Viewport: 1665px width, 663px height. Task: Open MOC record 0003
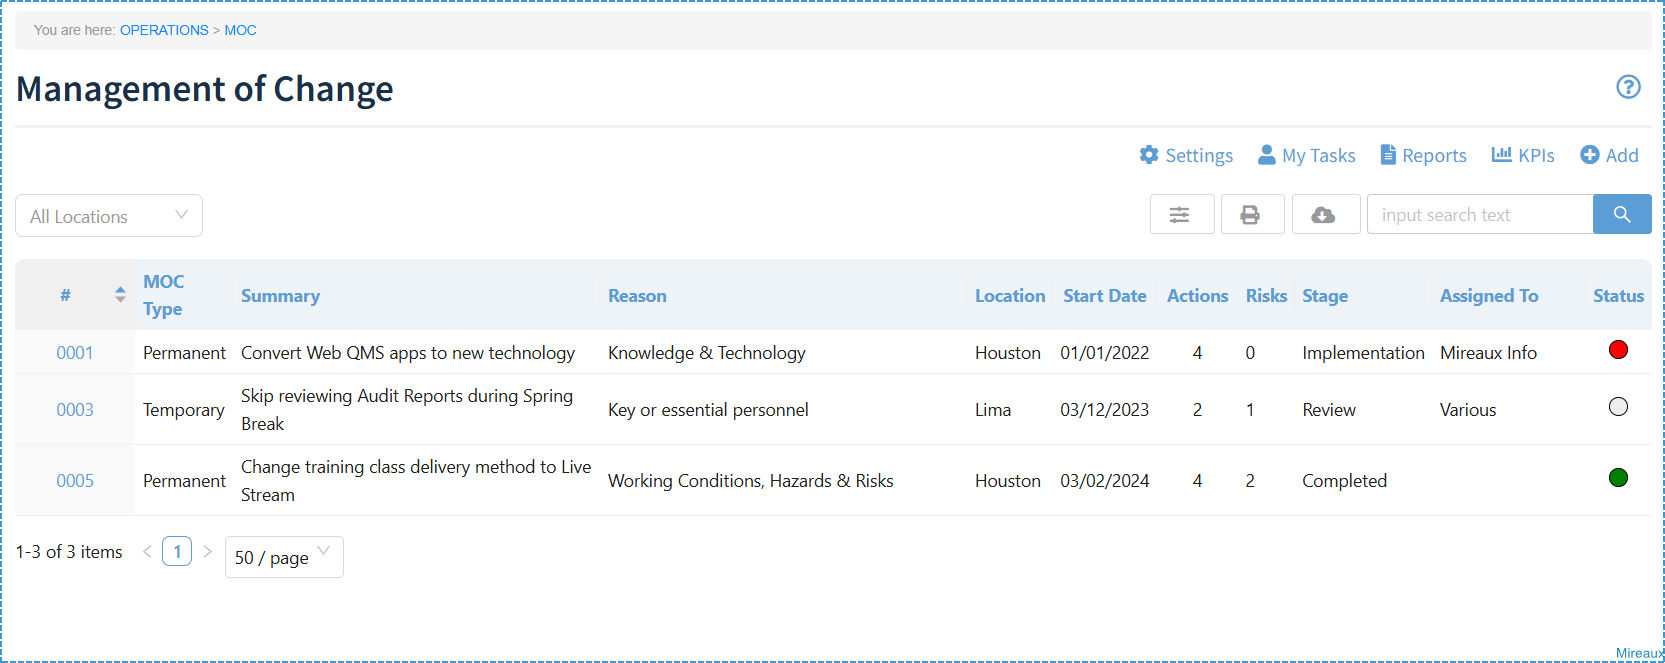point(75,410)
